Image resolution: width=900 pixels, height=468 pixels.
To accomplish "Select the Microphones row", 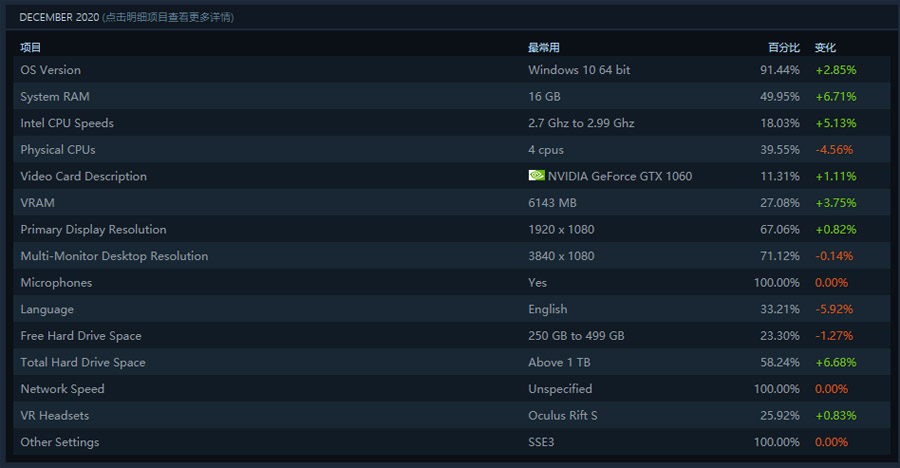I will coord(451,282).
